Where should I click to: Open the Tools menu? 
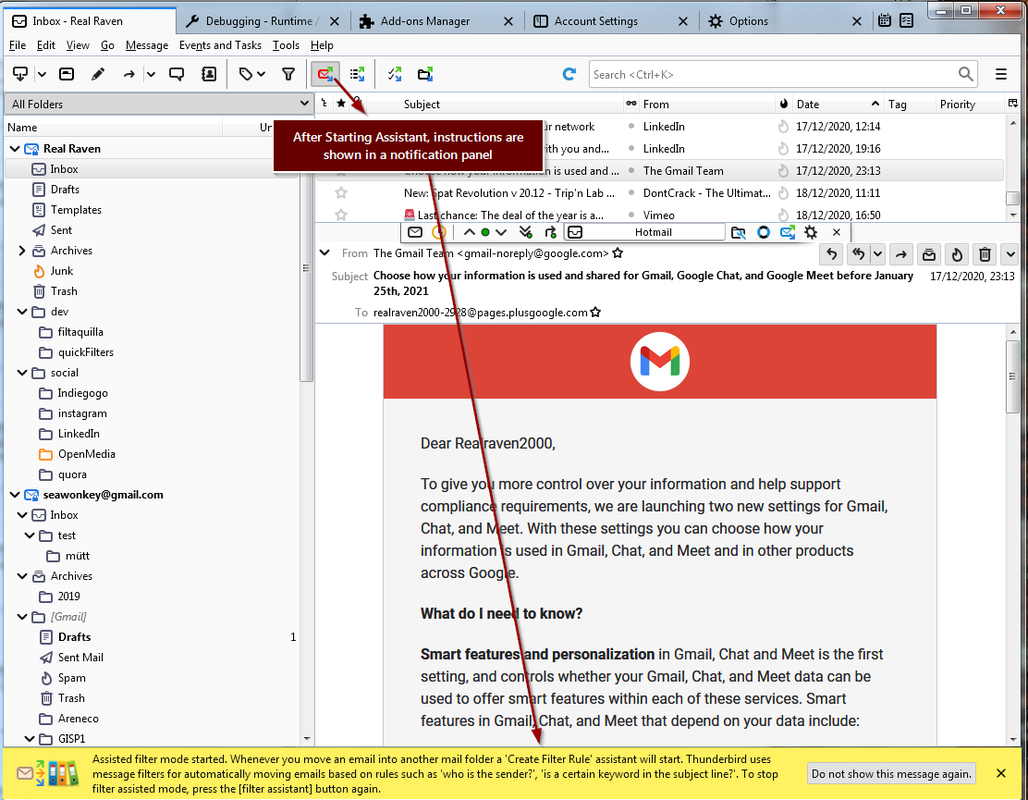[x=285, y=45]
